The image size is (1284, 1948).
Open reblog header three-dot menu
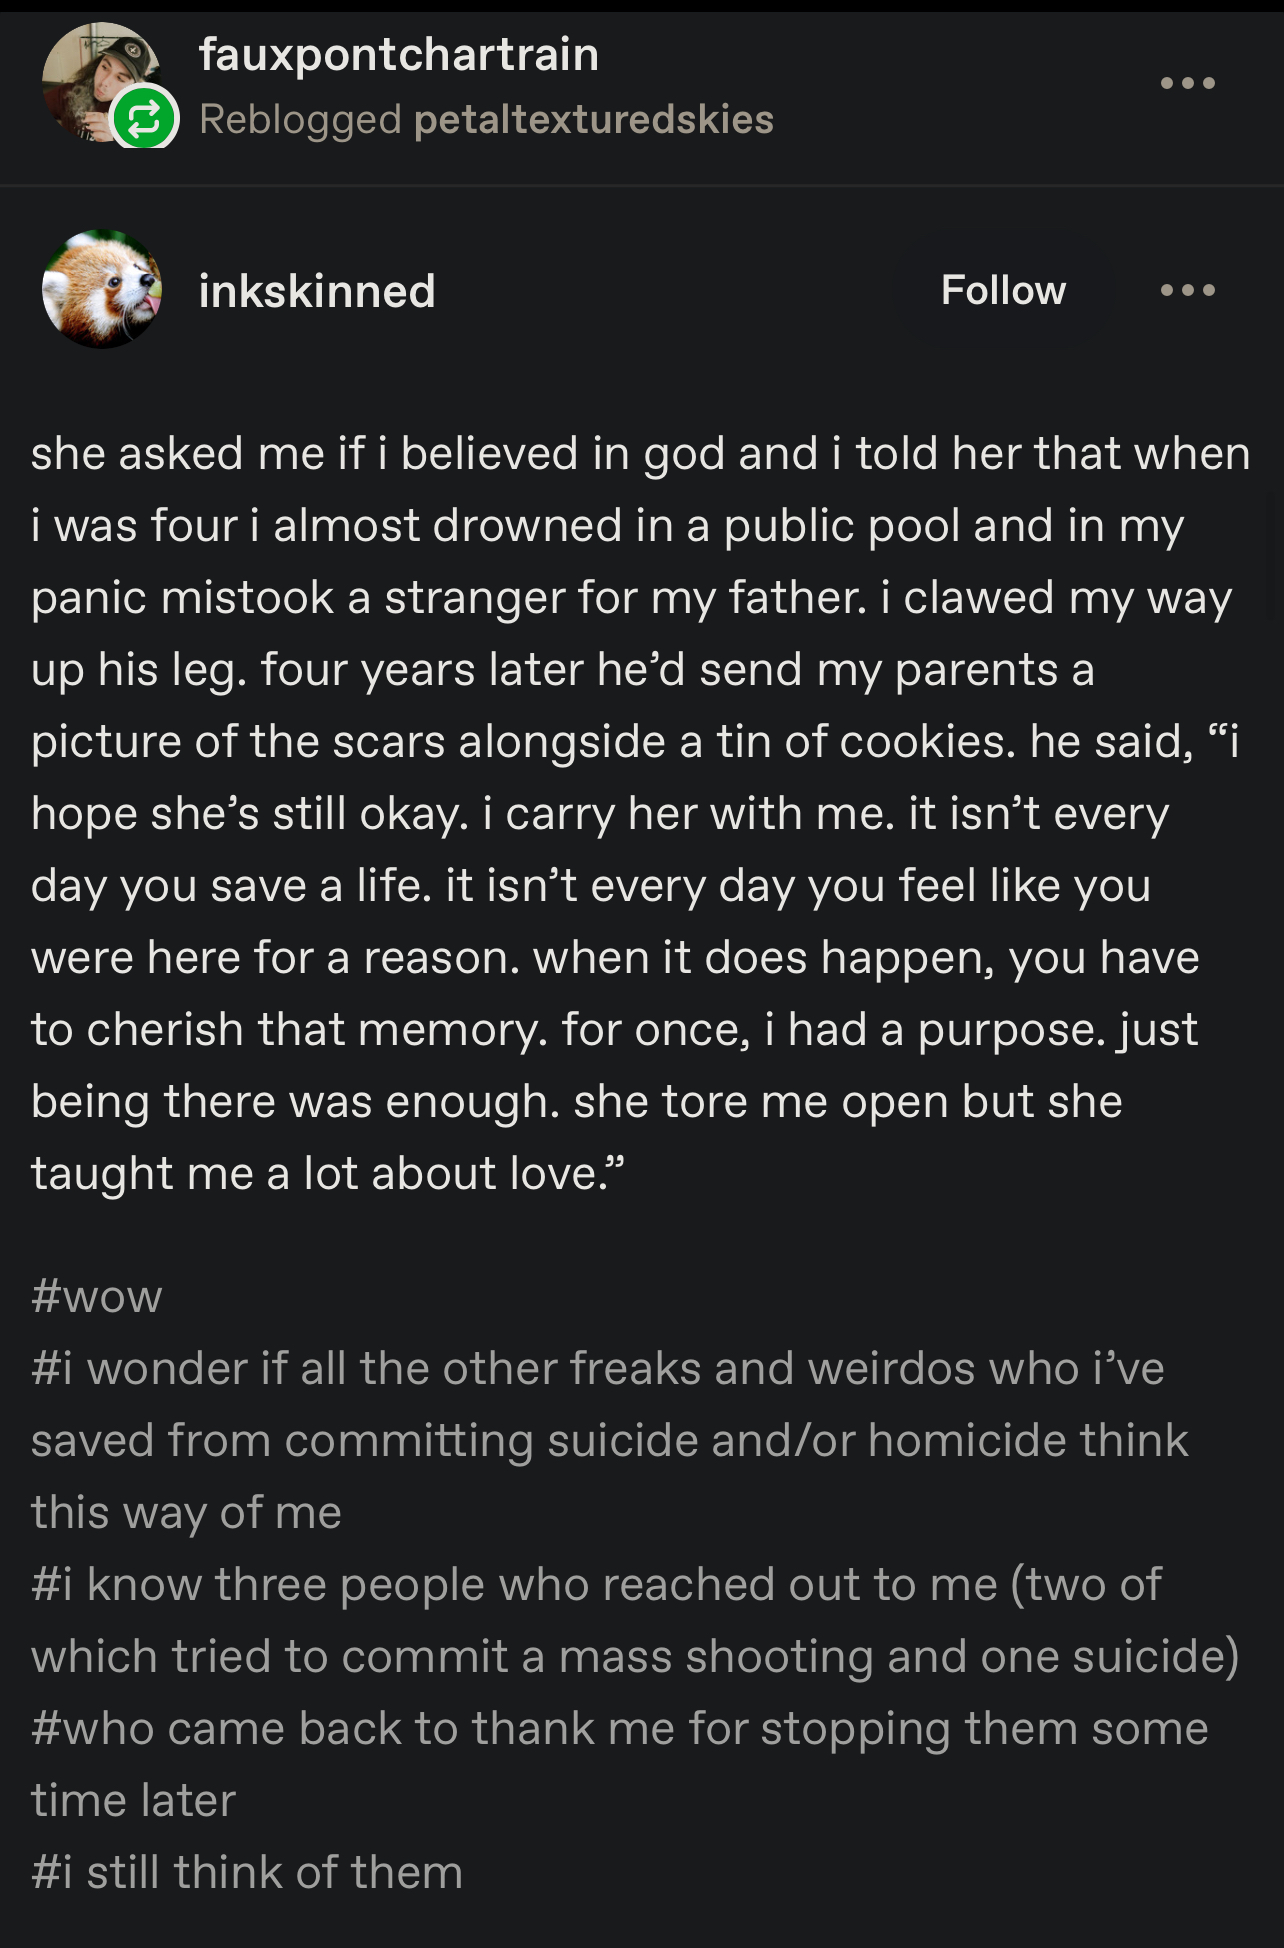pyautogui.click(x=1188, y=83)
